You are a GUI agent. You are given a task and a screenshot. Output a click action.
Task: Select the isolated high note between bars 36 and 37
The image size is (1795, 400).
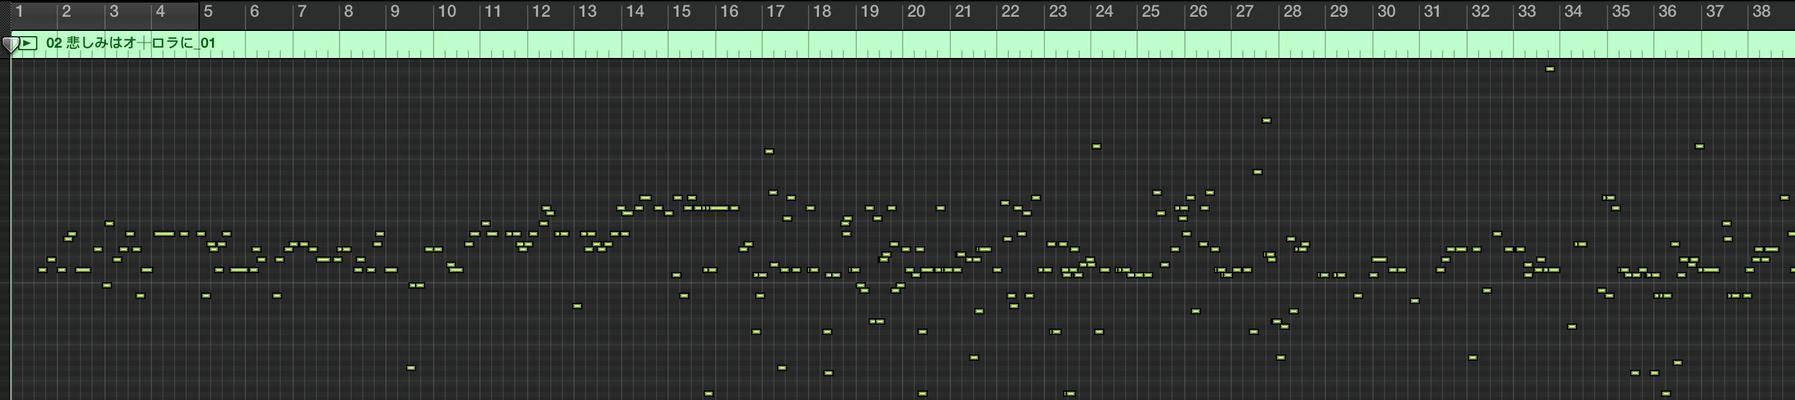(1699, 146)
